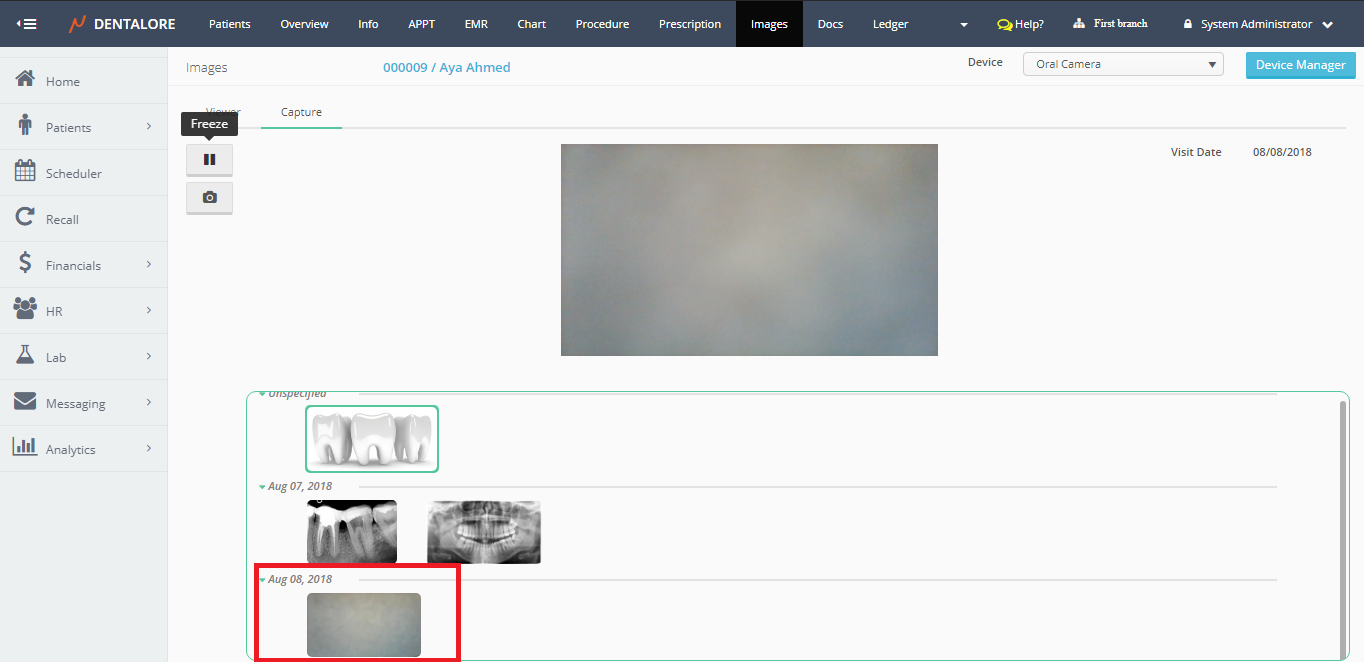Click the Freeze pause button
Screen dimensions: 1364x662
(x=209, y=159)
